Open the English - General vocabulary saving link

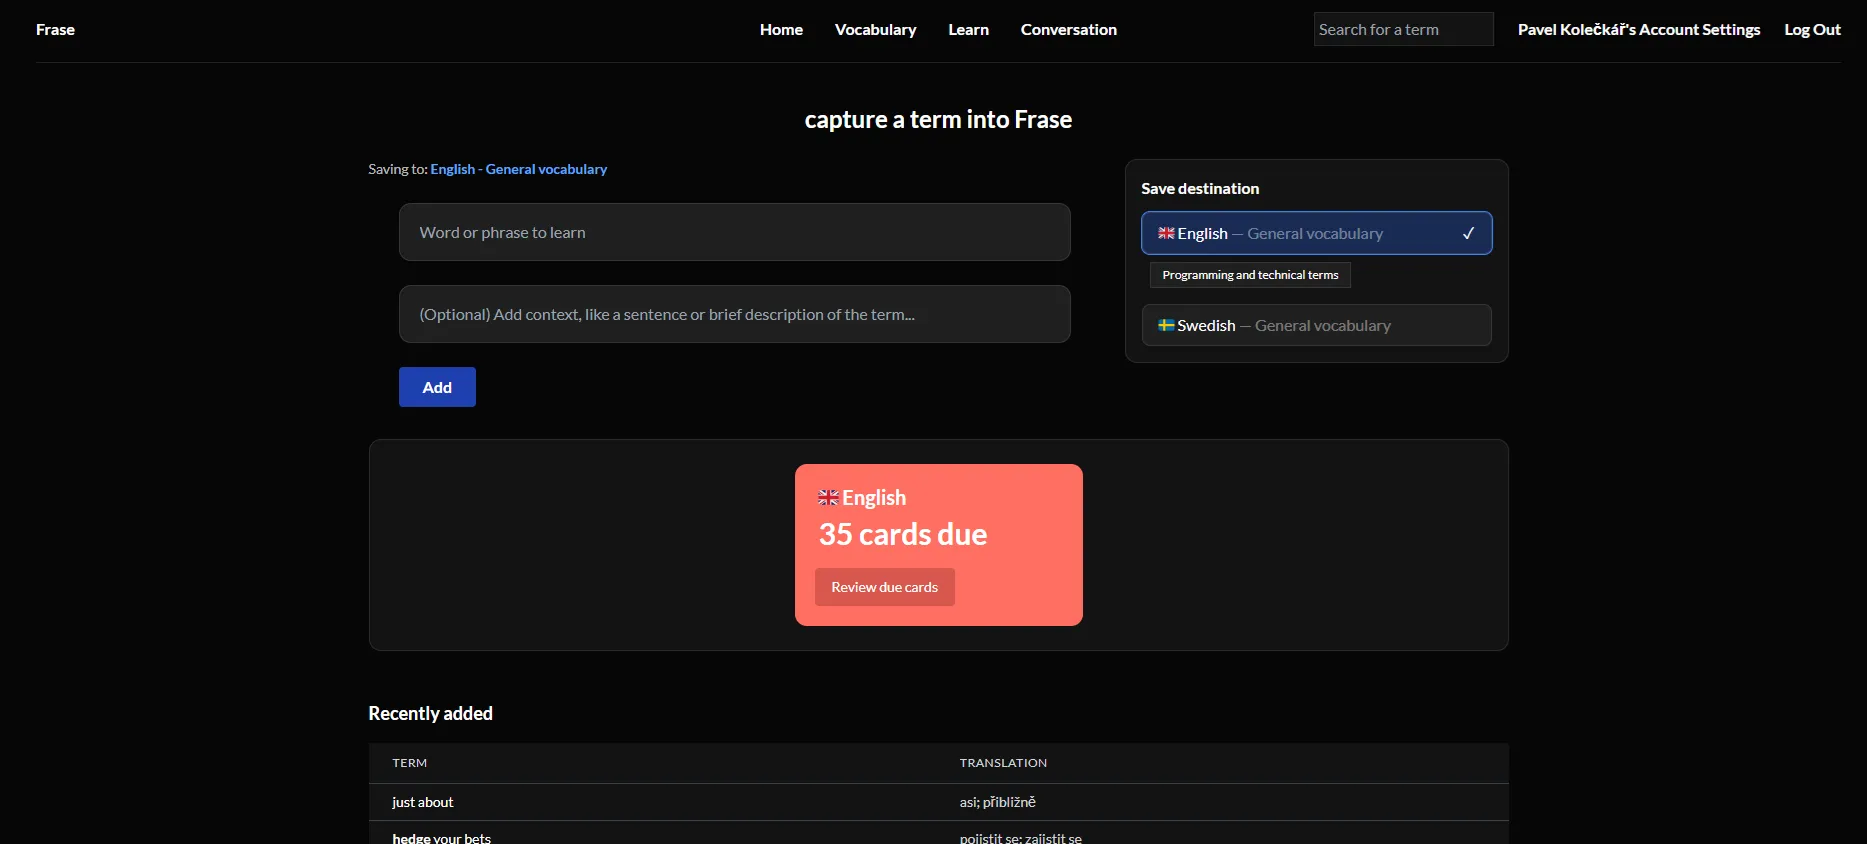point(518,169)
